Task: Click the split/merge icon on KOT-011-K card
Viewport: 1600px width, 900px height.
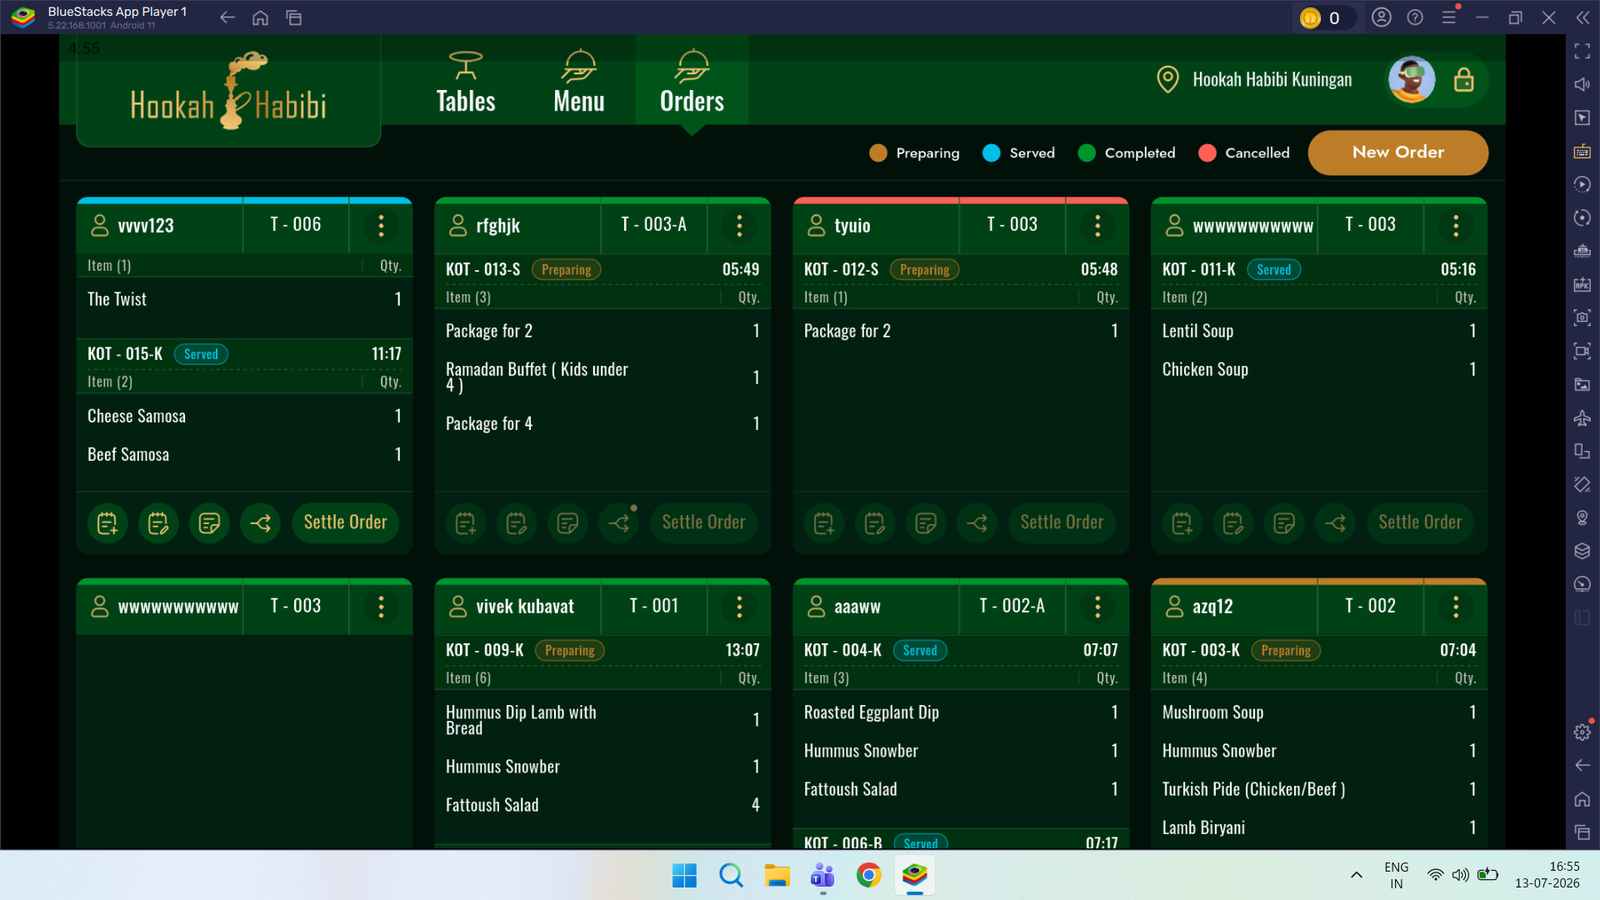Action: click(x=1336, y=523)
